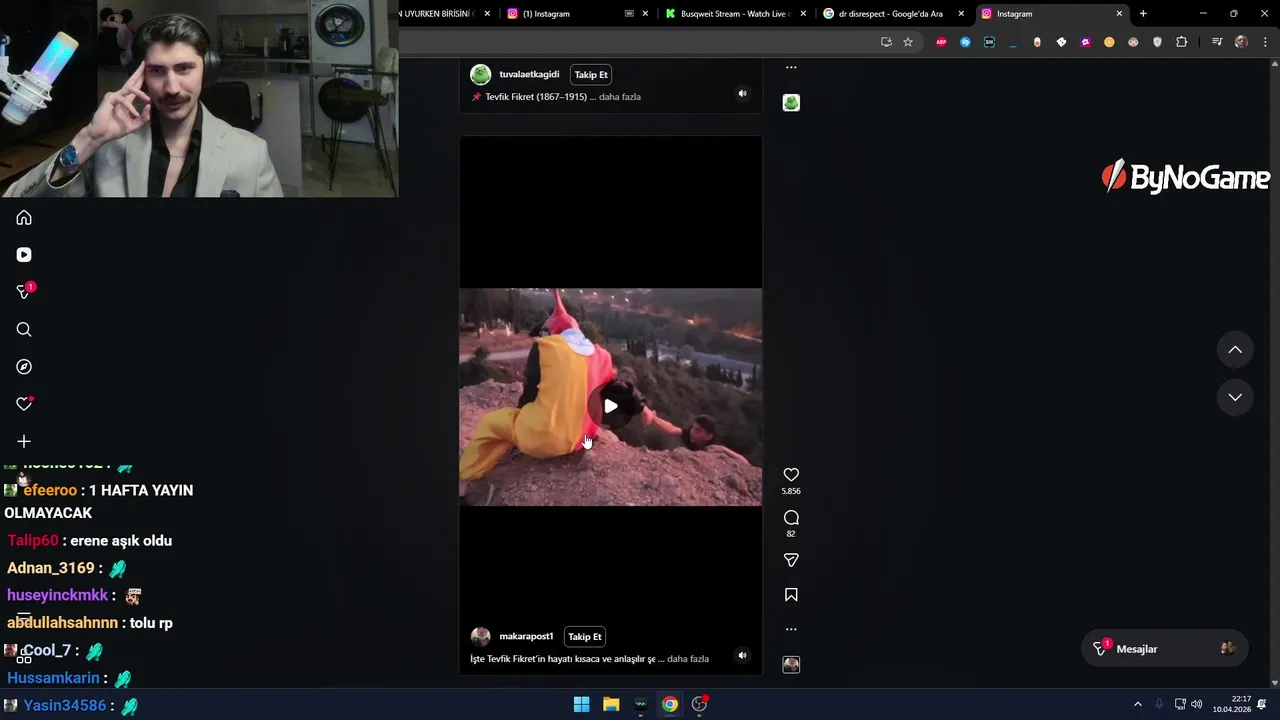Screen dimensions: 1280x720
Task: Click install app icon in address bar
Action: pyautogui.click(x=886, y=42)
